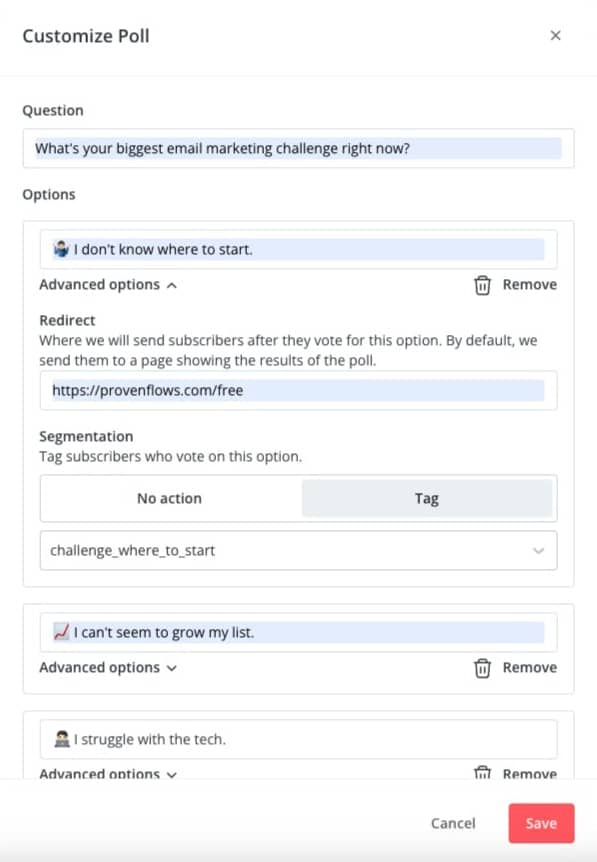Click trash icon for struggle with tech option
597x862 pixels.
482,772
